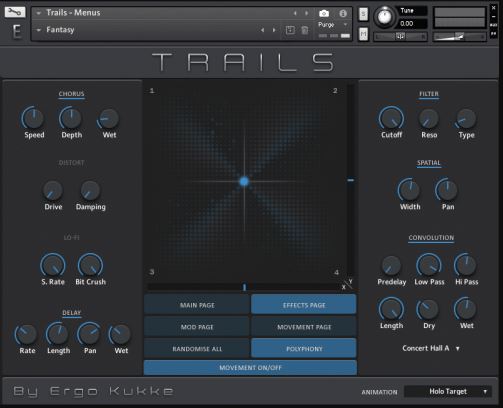
Task: Open the Fantasy snapshot dropdown
Action: [x=38, y=30]
